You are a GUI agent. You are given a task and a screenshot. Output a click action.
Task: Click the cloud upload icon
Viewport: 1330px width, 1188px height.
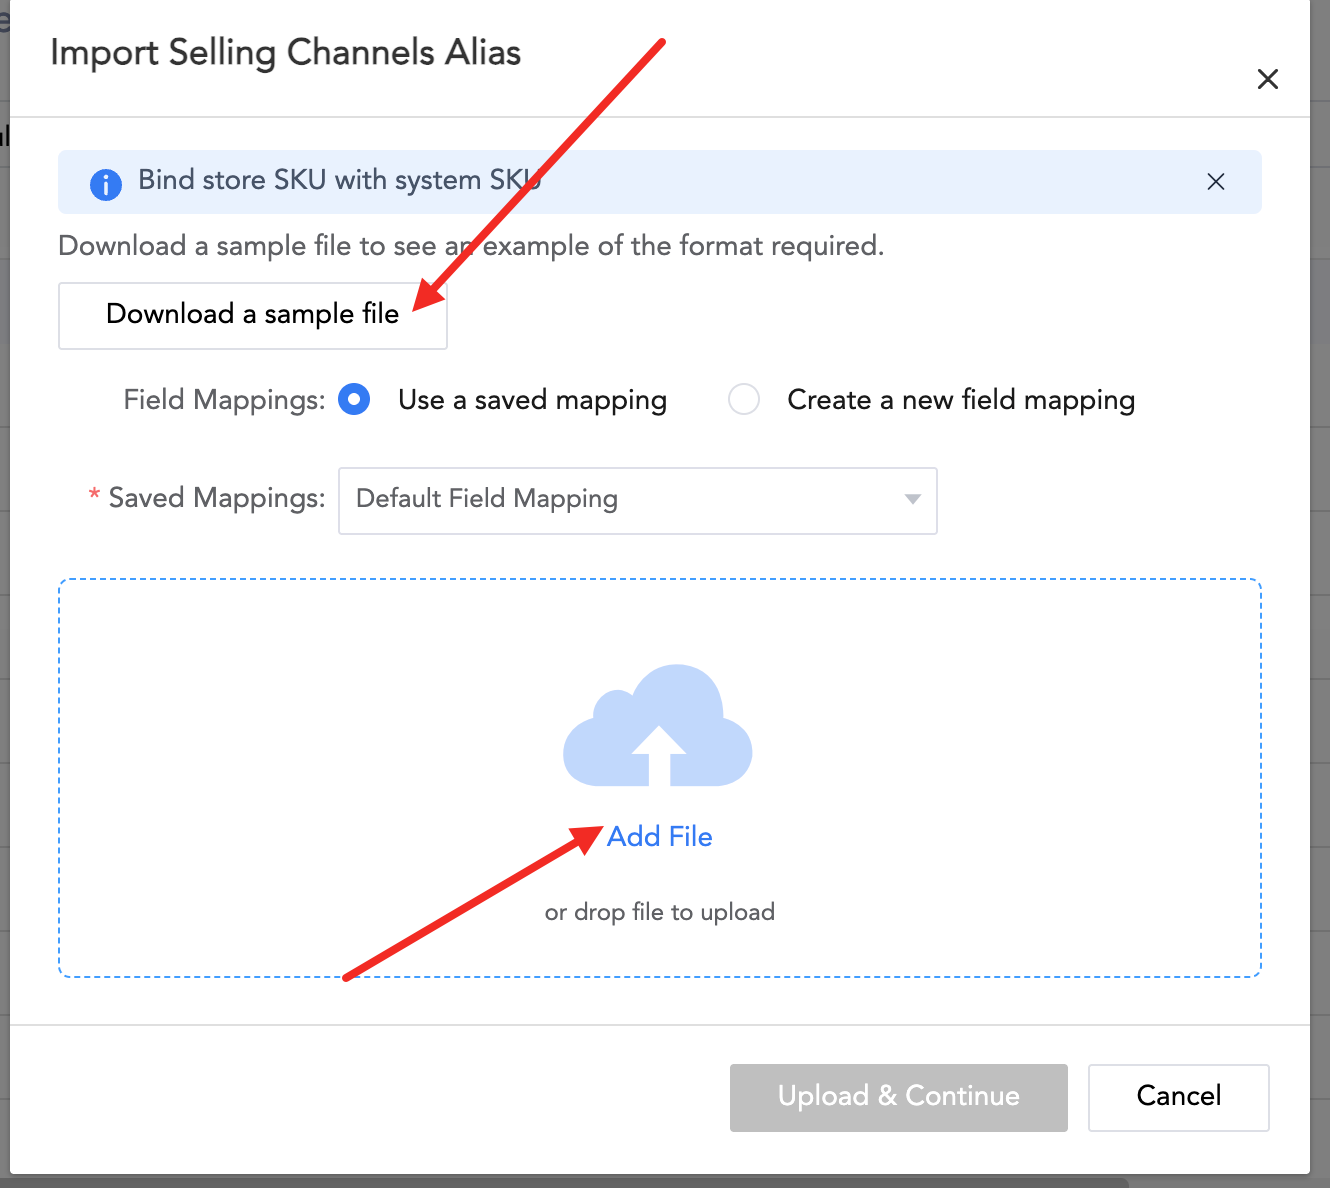pyautogui.click(x=658, y=726)
